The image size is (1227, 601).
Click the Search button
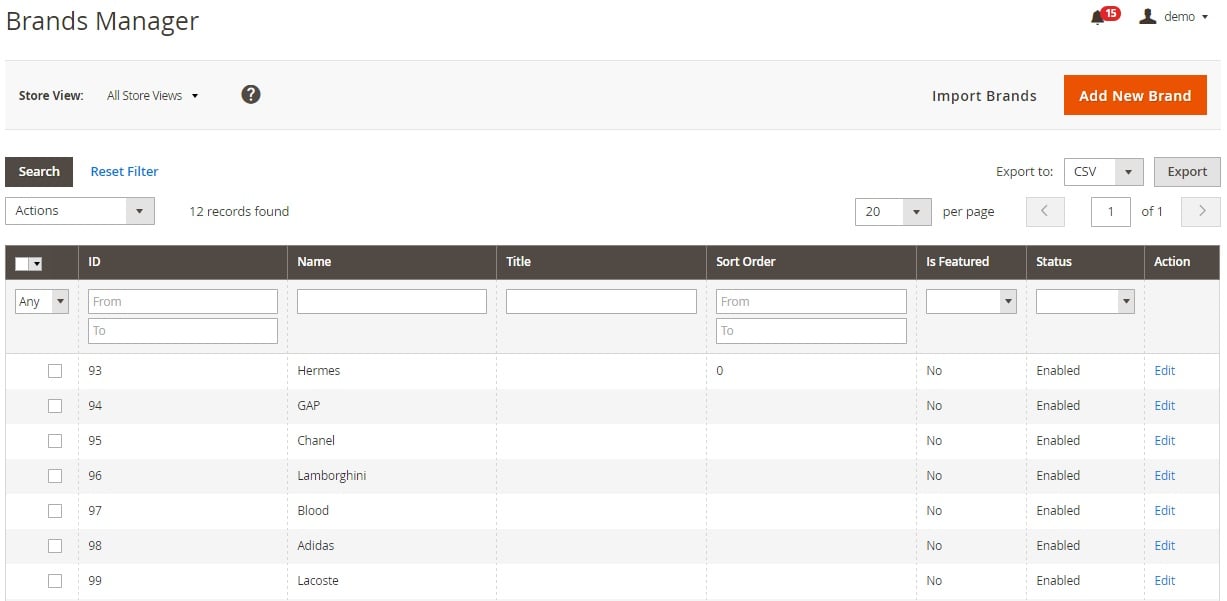point(39,171)
